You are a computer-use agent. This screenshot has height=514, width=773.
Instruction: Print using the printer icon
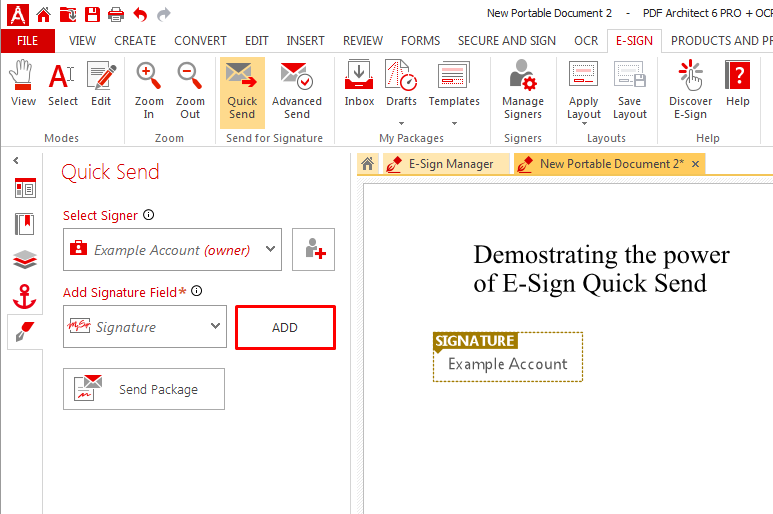pyautogui.click(x=116, y=15)
